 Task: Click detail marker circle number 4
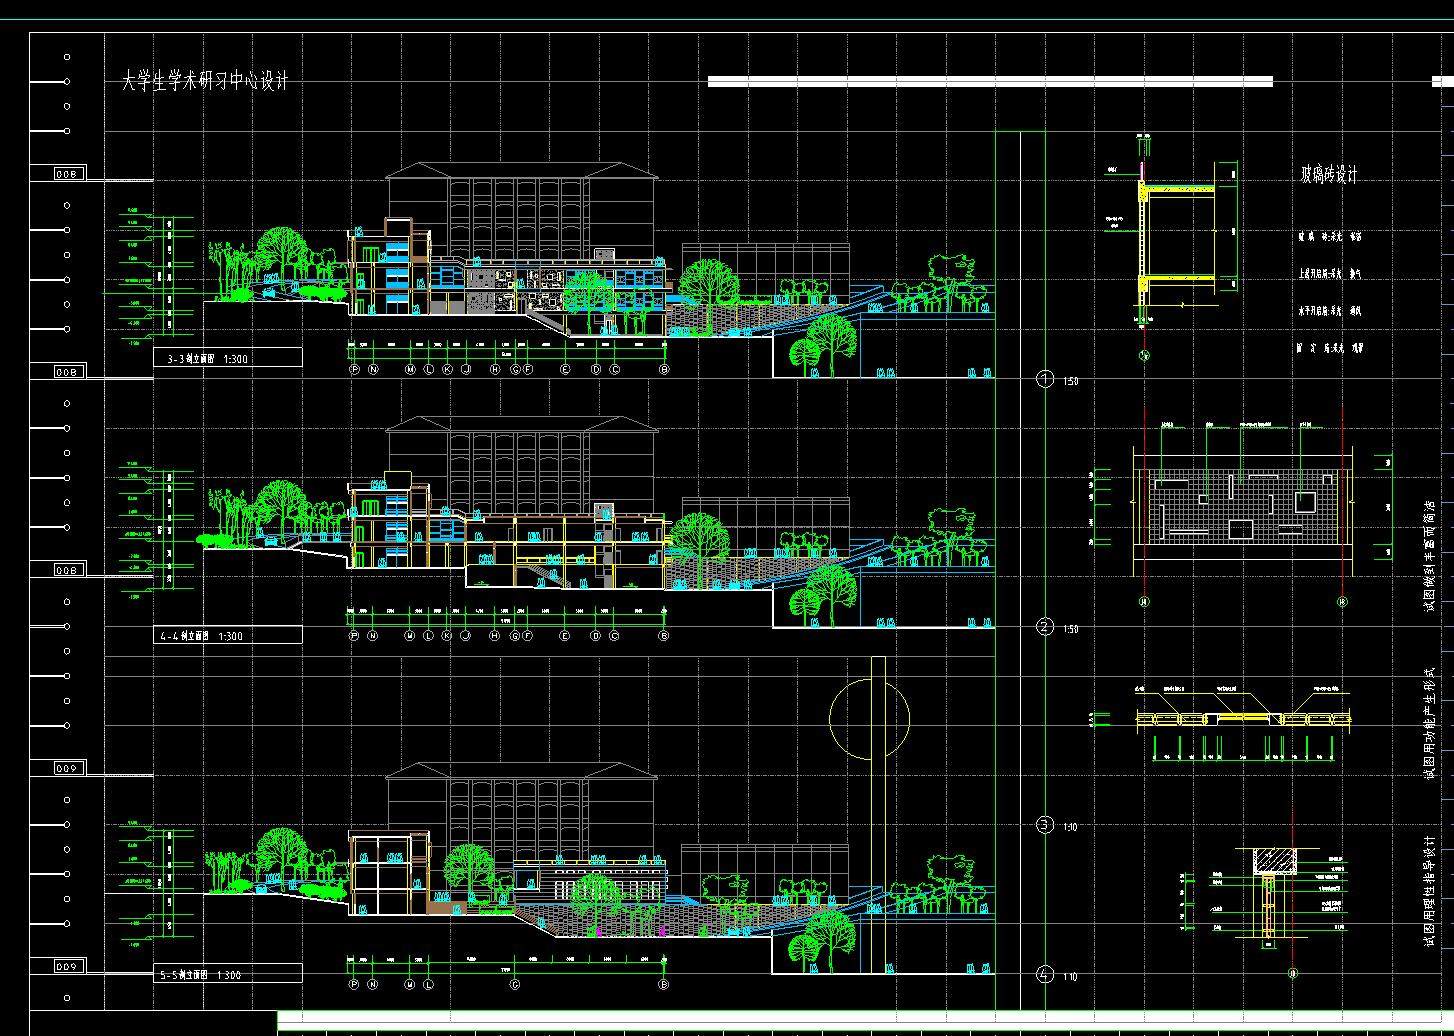tap(1045, 974)
